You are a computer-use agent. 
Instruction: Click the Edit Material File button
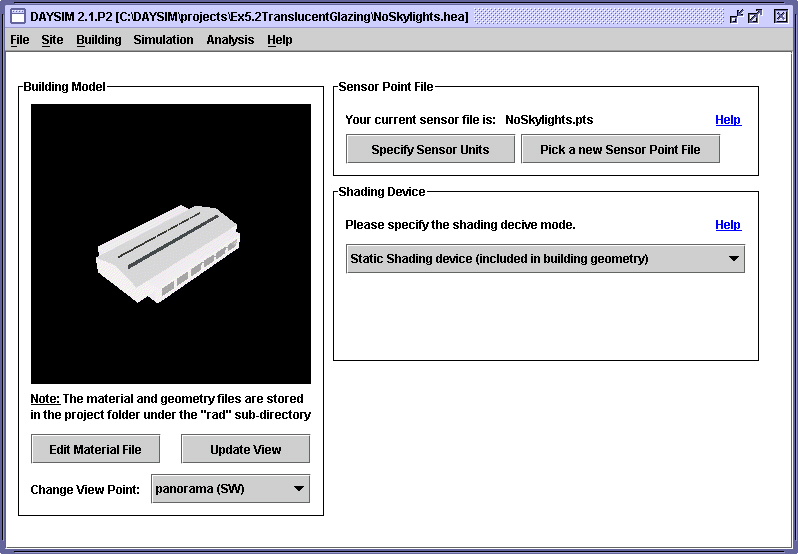pos(96,449)
